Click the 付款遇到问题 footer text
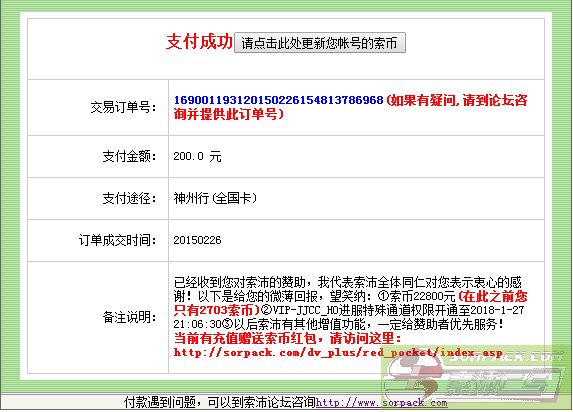This screenshot has height=412, width=573. tap(220, 402)
